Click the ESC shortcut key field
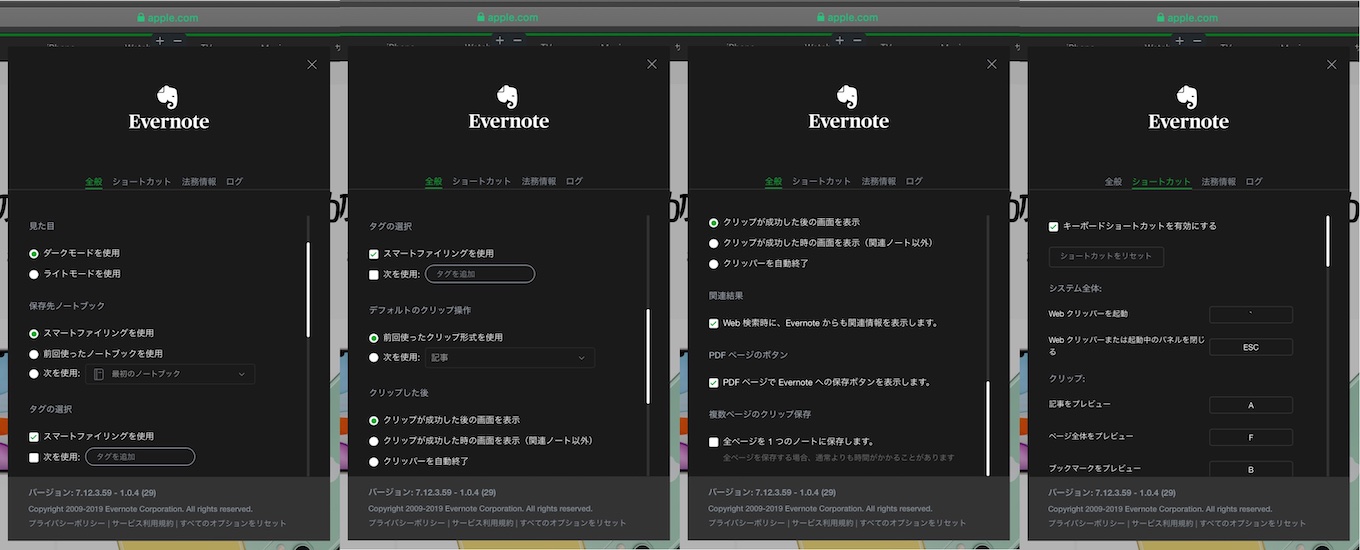The width and height of the screenshot is (1360, 550). [1250, 347]
